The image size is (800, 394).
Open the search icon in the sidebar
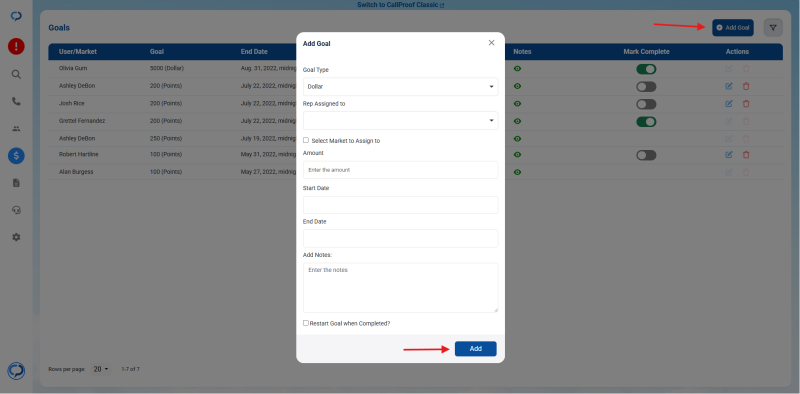16,75
